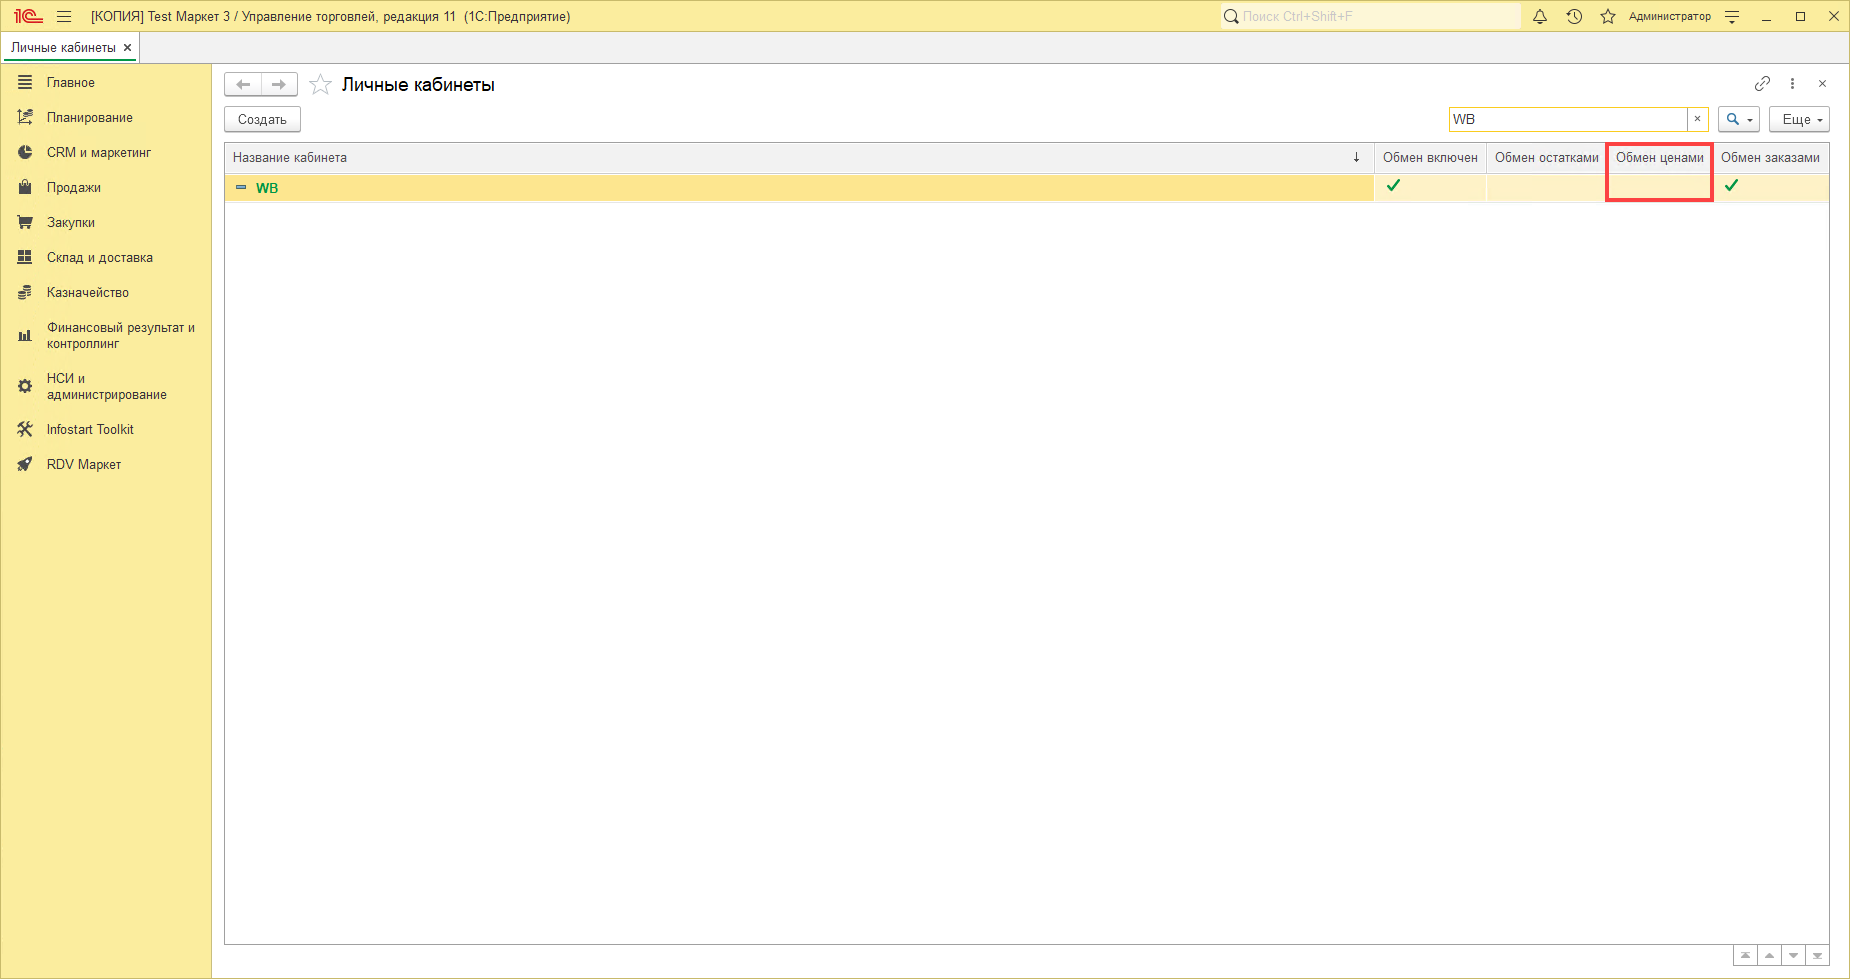Open the Планирование section
Viewport: 1850px width, 979px height.
(x=106, y=118)
